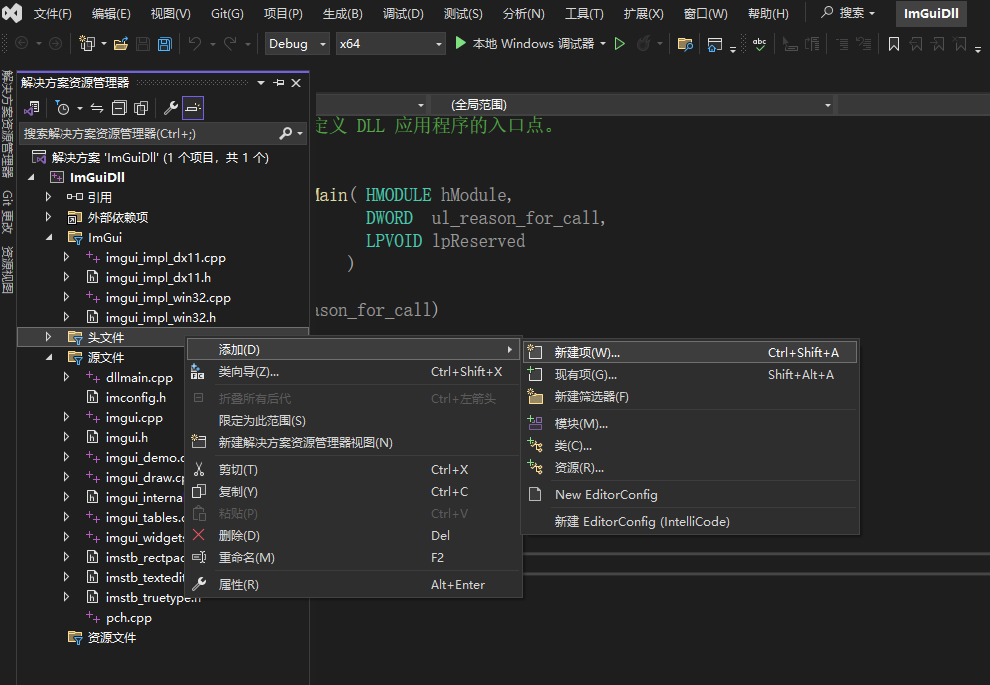Switch between solution and folder views icon
The image size is (990, 685).
click(x=32, y=108)
